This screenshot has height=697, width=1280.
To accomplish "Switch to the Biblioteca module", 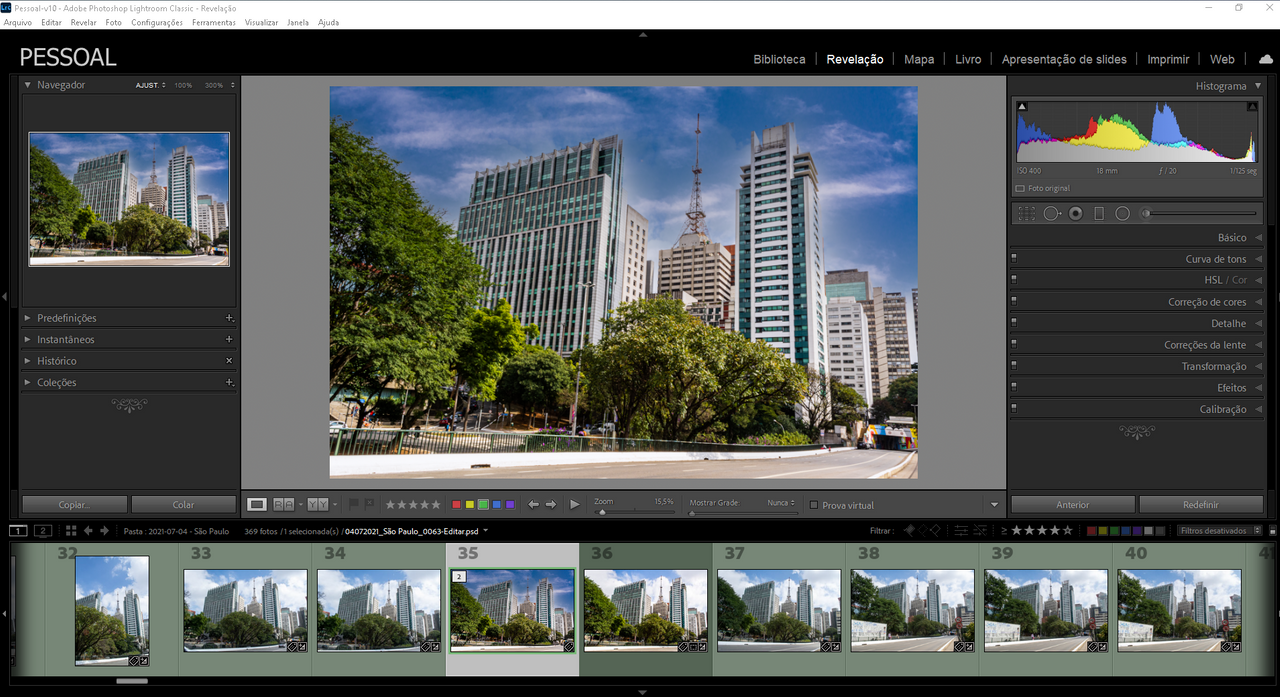I will [779, 59].
